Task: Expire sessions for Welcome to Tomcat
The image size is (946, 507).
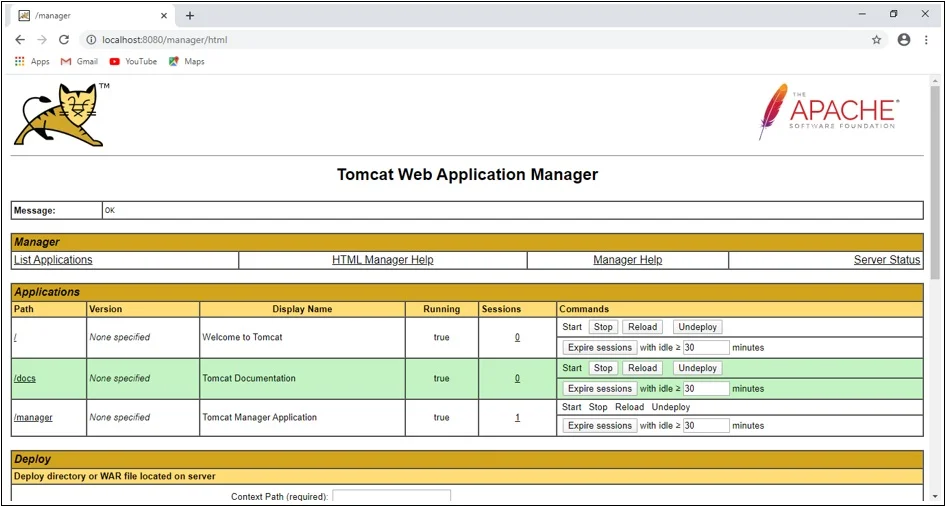Action: (x=600, y=348)
